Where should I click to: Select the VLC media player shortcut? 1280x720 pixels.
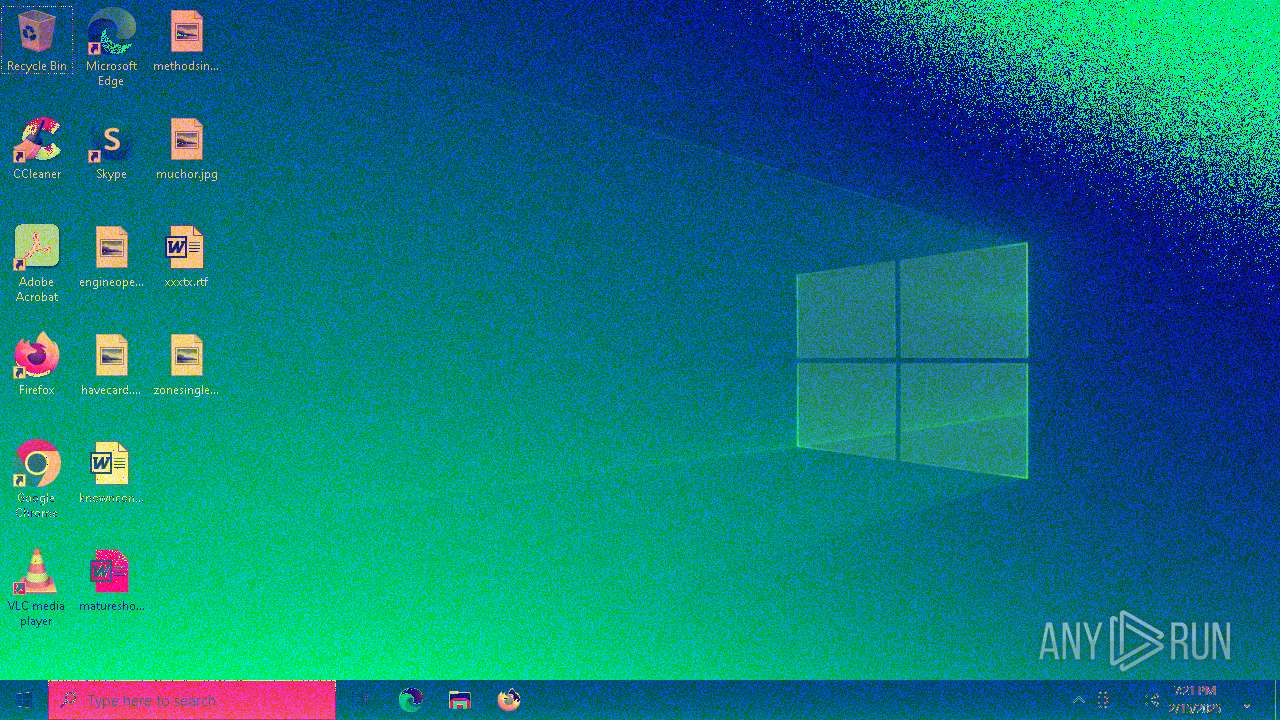pyautogui.click(x=37, y=587)
